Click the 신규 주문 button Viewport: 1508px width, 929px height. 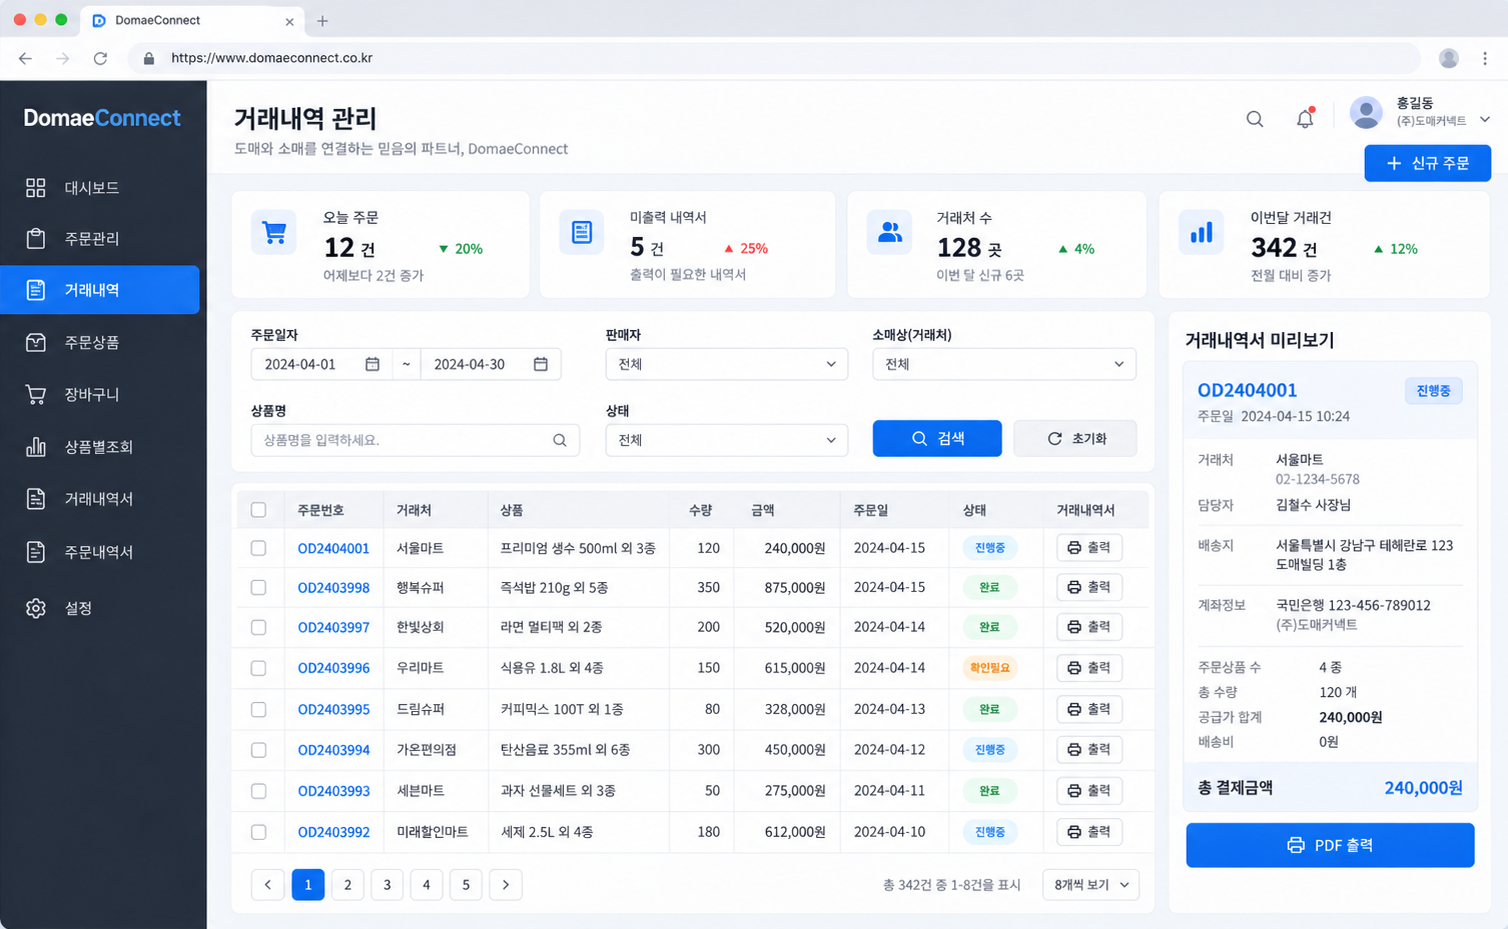click(1427, 163)
